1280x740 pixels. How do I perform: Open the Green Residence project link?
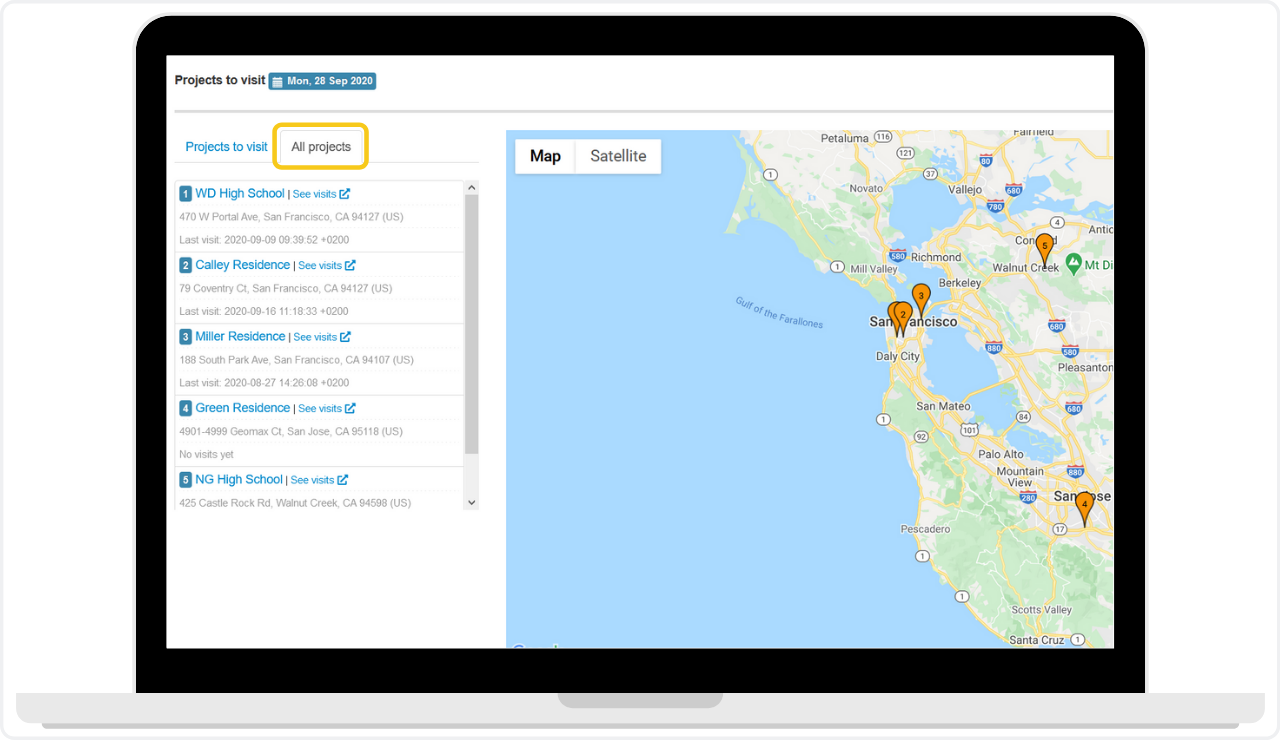tap(242, 408)
